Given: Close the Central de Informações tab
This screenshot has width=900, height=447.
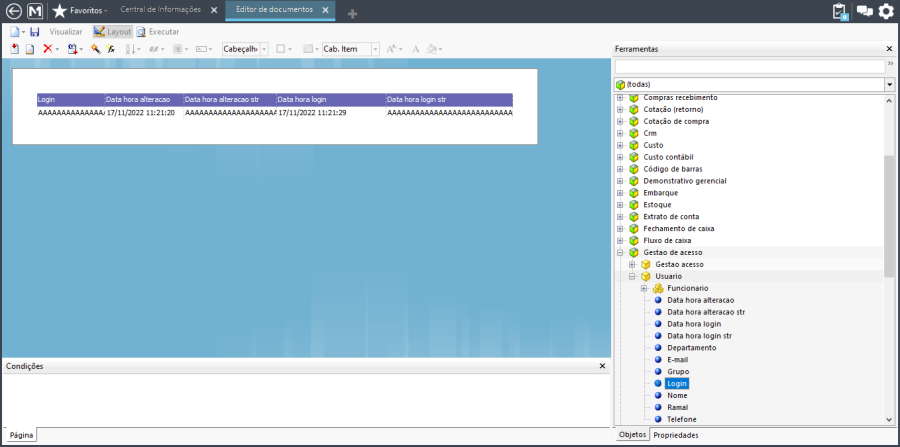Looking at the screenshot, I should point(214,10).
